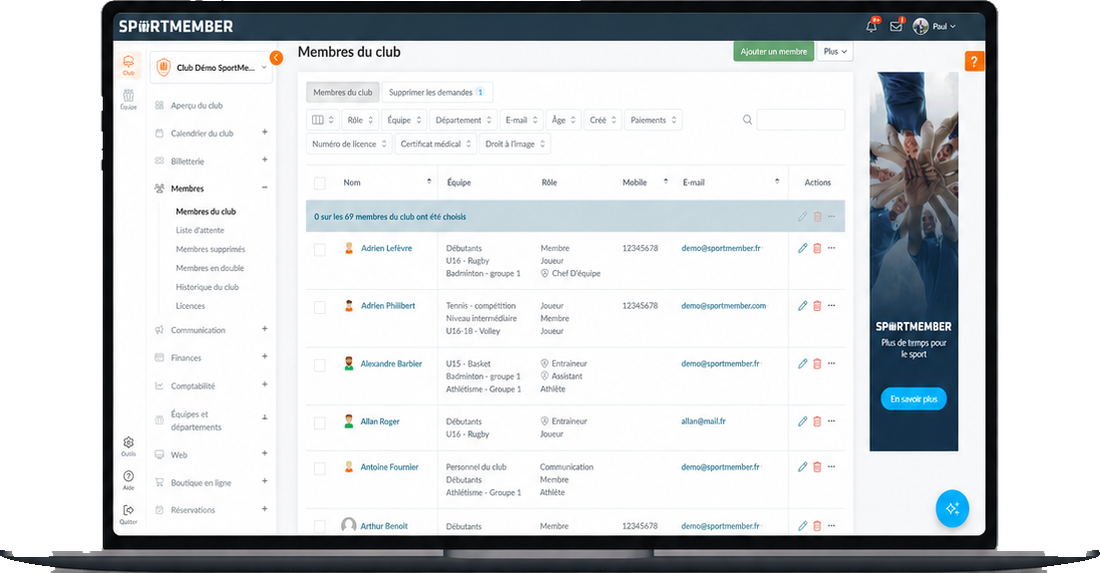
Task: Delete Antoine Fournier with trash icon
Action: (817, 467)
